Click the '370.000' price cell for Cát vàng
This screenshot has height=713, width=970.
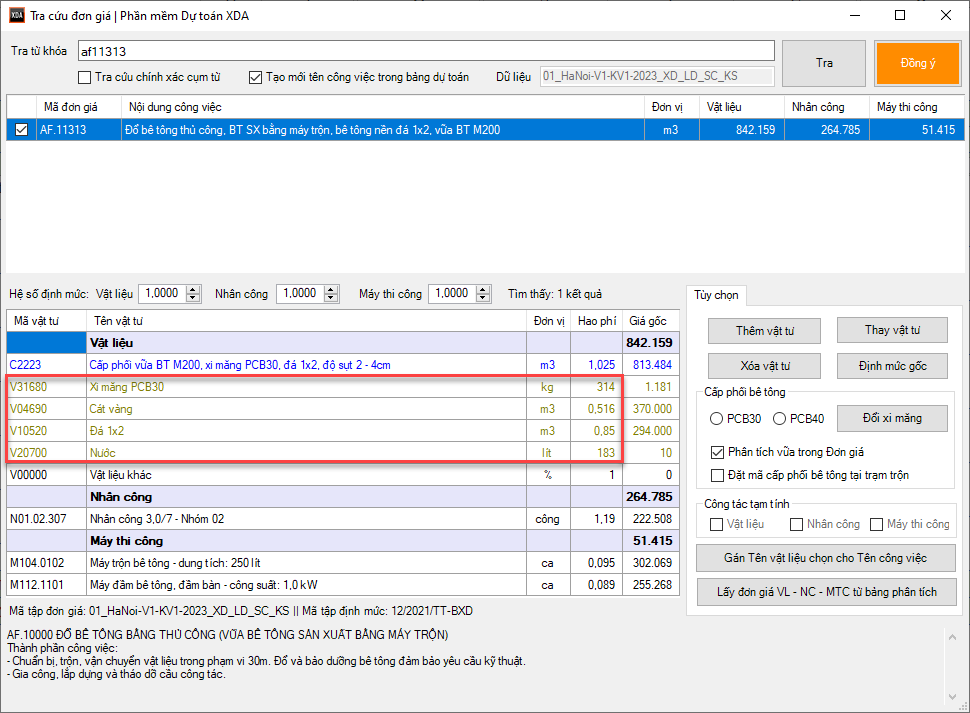(x=651, y=409)
